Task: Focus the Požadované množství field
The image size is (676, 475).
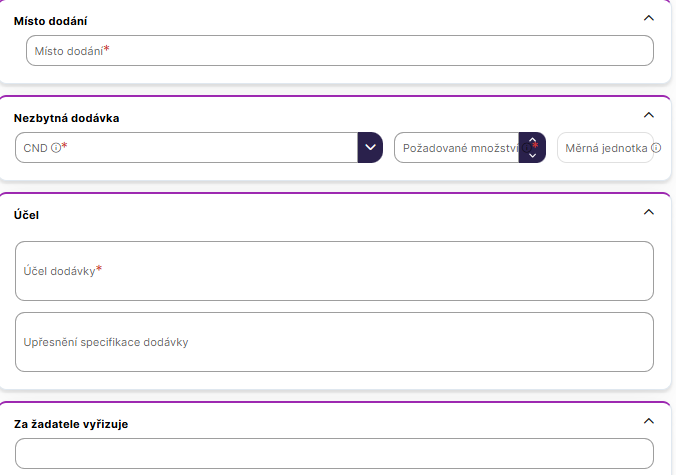Action: point(456,148)
